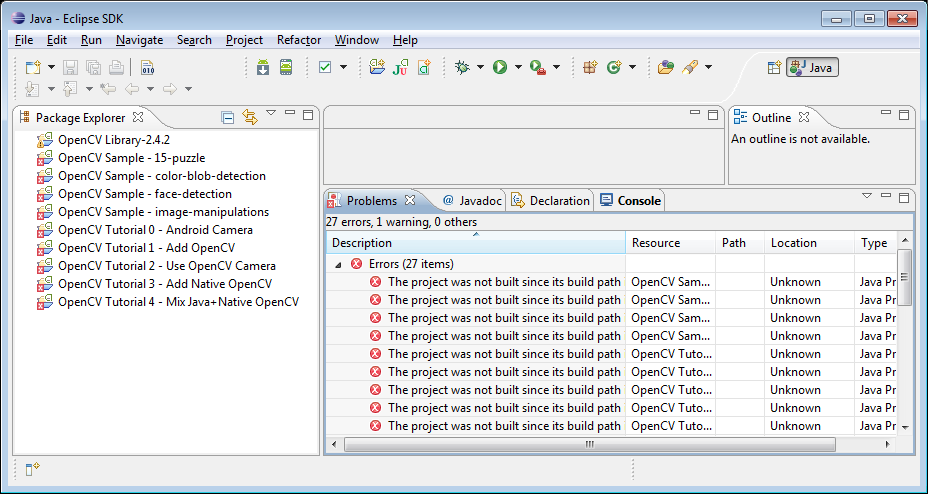Open the Android Virtual Device Manager icon
The image size is (928, 494).
(x=286, y=67)
